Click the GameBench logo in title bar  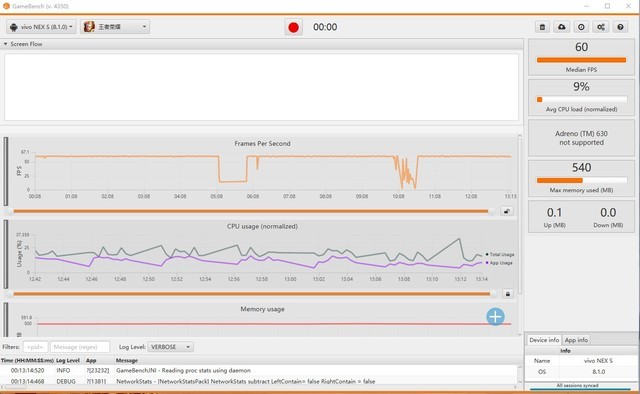click(6, 6)
